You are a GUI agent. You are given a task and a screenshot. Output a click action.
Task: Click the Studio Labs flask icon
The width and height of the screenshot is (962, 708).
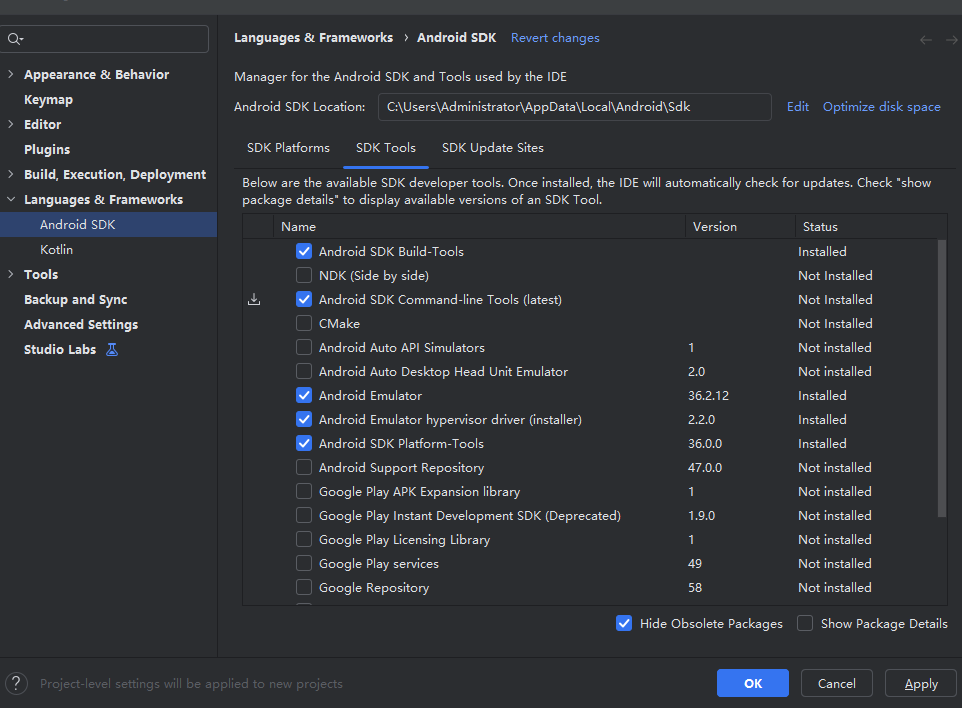click(113, 349)
